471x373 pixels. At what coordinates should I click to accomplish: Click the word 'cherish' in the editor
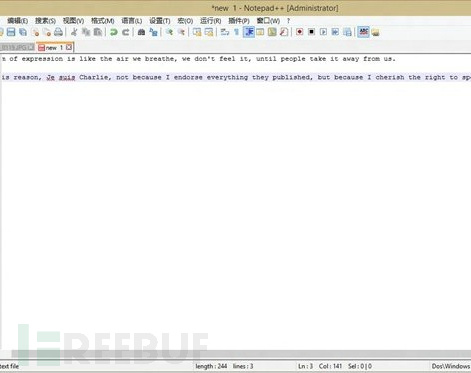coord(390,77)
